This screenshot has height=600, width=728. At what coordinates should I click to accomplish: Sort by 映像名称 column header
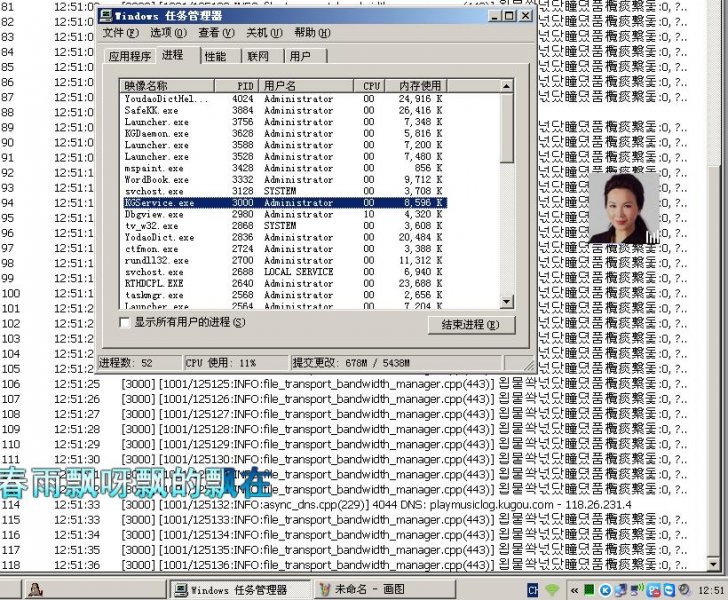click(167, 86)
